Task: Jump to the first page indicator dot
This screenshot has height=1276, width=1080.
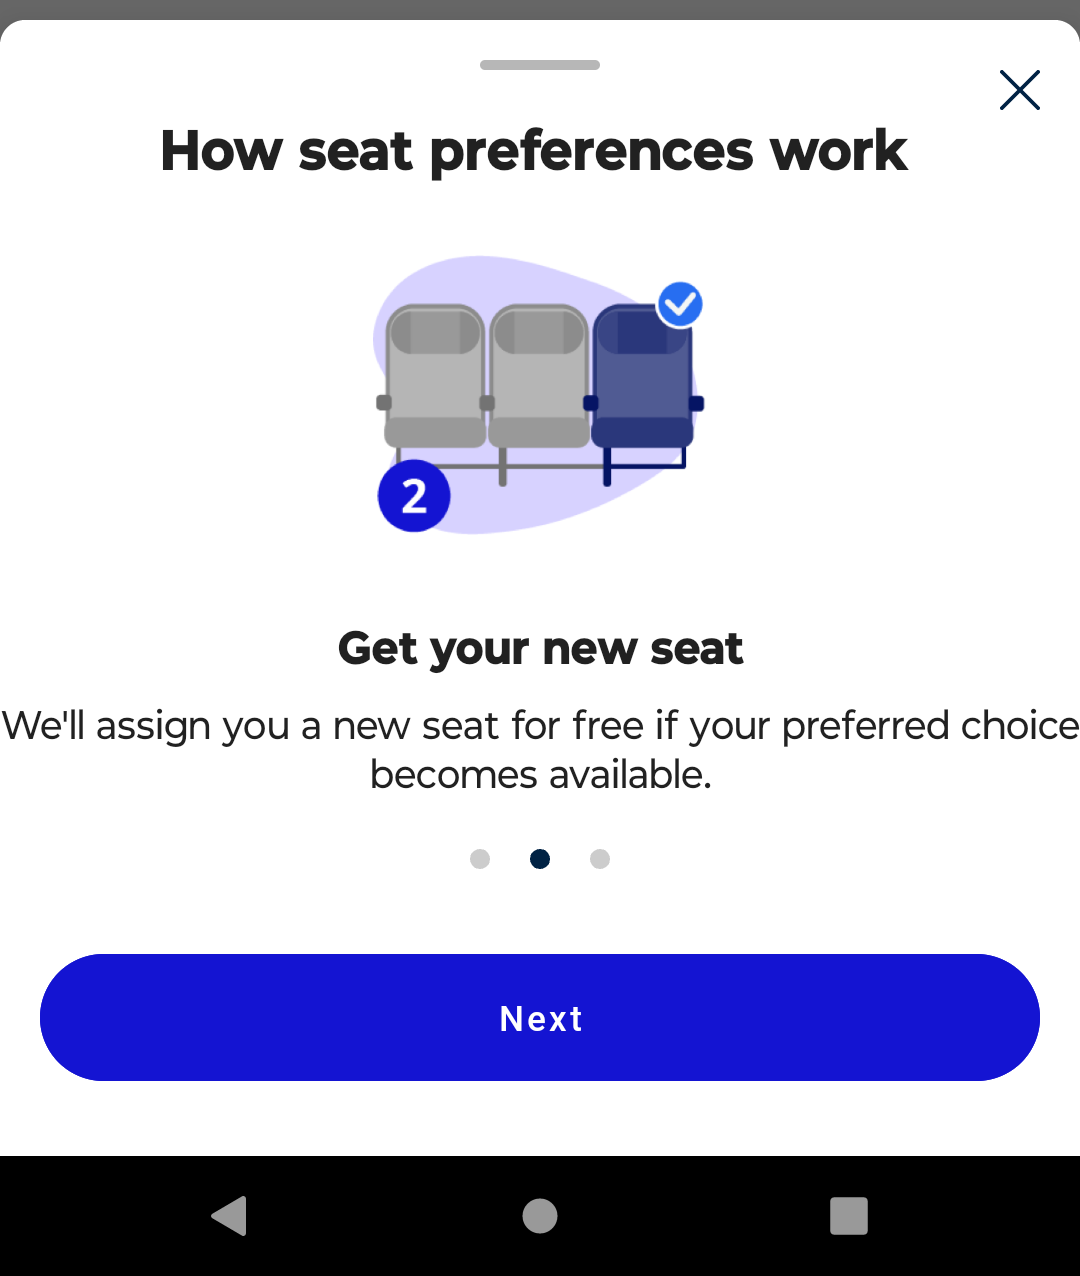Action: coord(480,859)
